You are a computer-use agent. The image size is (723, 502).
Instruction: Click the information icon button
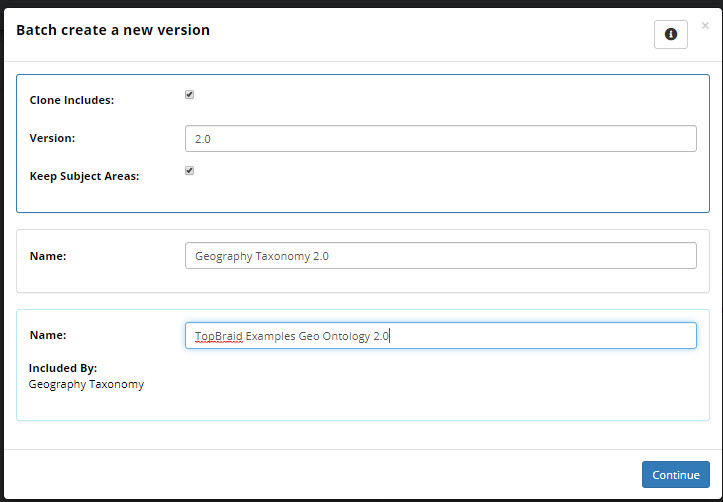tap(670, 34)
